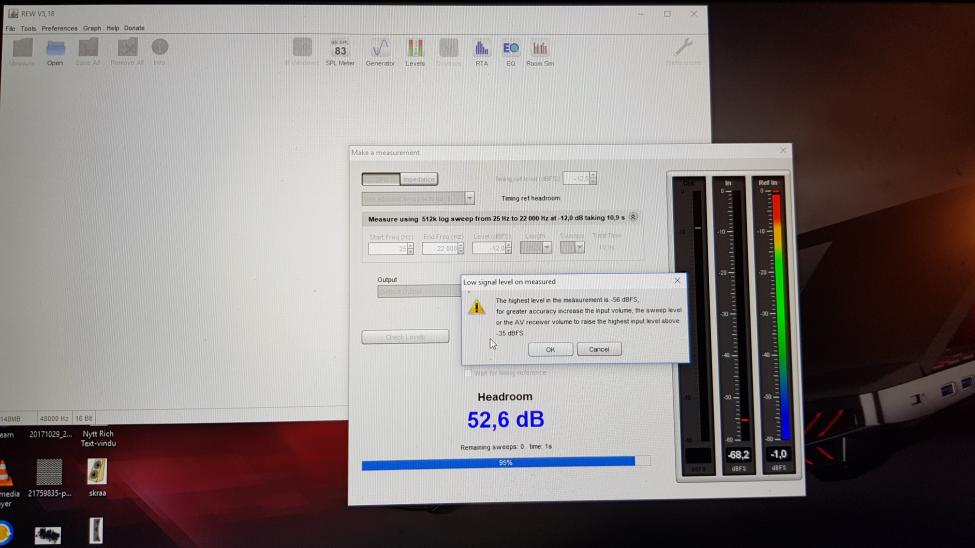Open the Preferences menu
Screen dimensions: 975x548
coord(59,28)
